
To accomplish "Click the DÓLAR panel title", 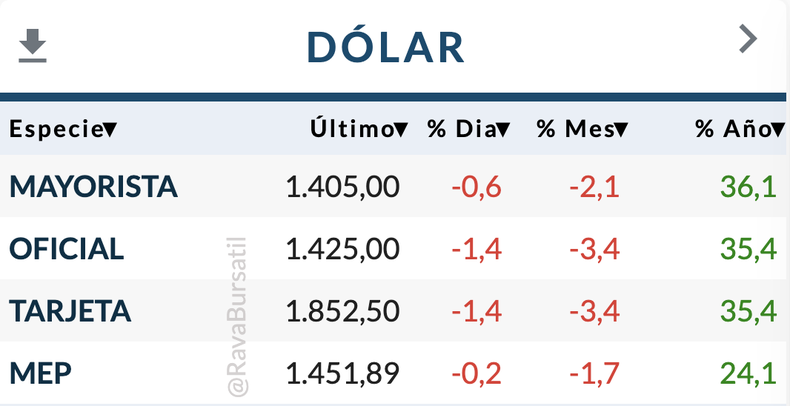I will [386, 47].
